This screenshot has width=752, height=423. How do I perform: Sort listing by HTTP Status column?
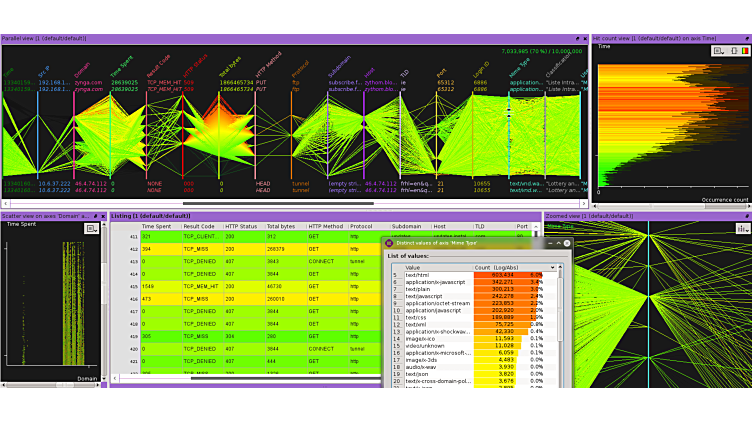pyautogui.click(x=243, y=226)
